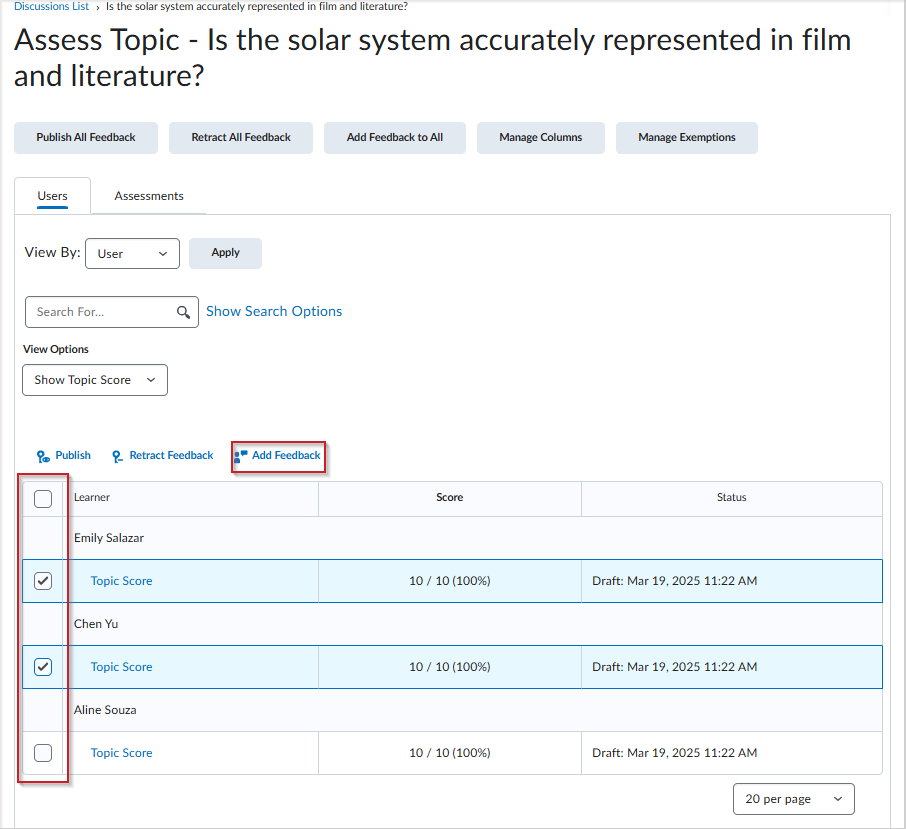
Task: Toggle the select-all checkbox in the header row
Action: click(x=43, y=499)
